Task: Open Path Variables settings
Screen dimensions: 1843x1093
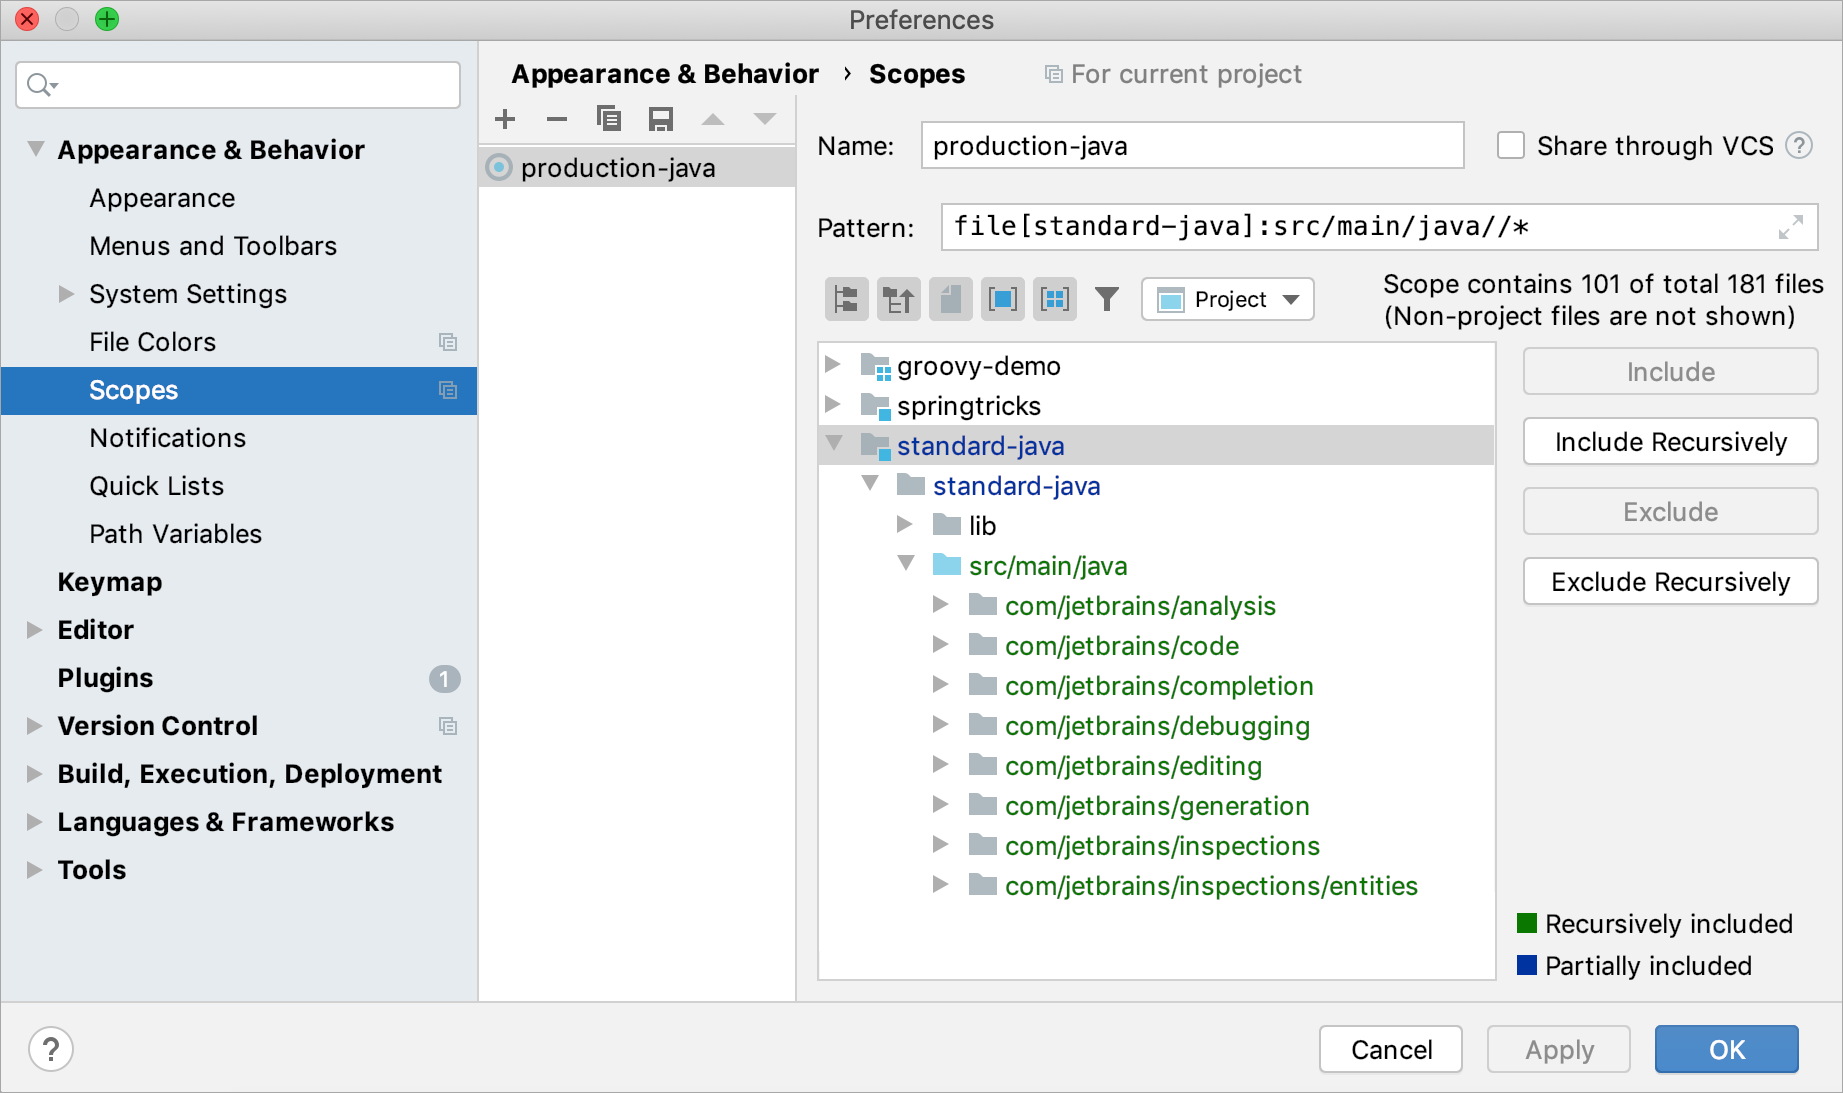Action: click(x=175, y=534)
